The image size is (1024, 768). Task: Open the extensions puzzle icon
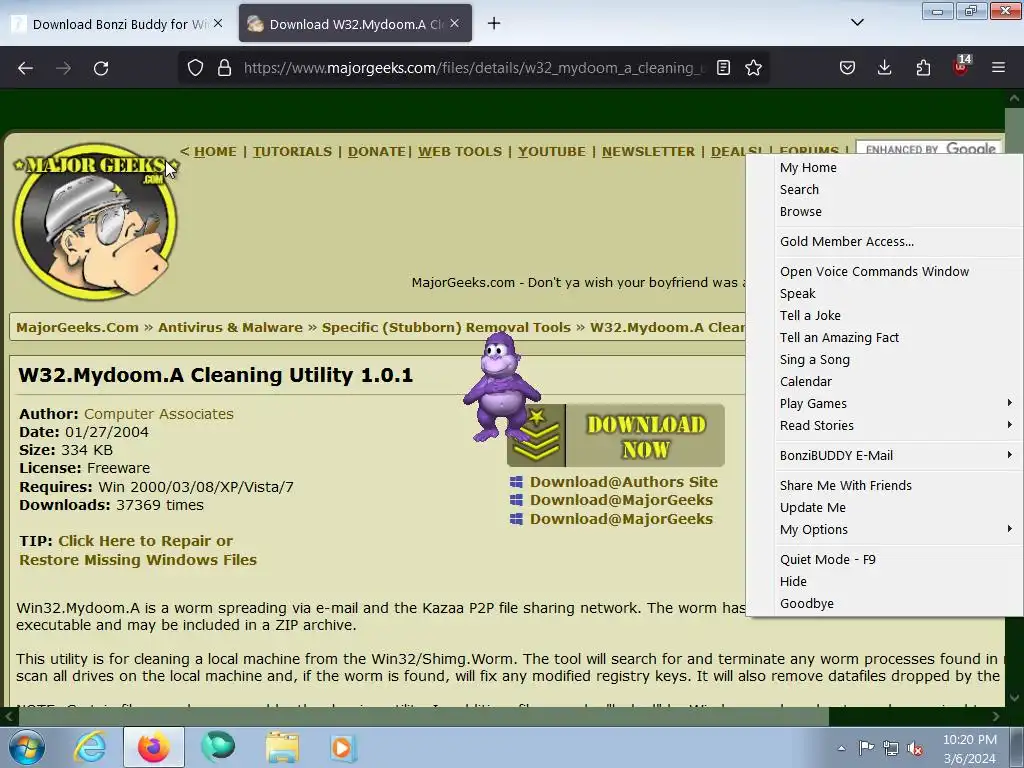pyautogui.click(x=923, y=68)
